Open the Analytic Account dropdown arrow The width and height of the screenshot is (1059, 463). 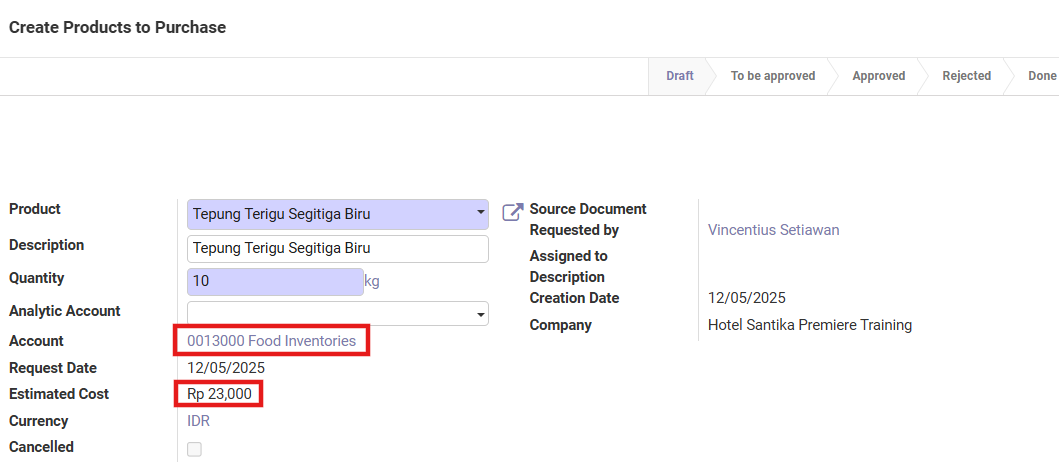pos(480,314)
